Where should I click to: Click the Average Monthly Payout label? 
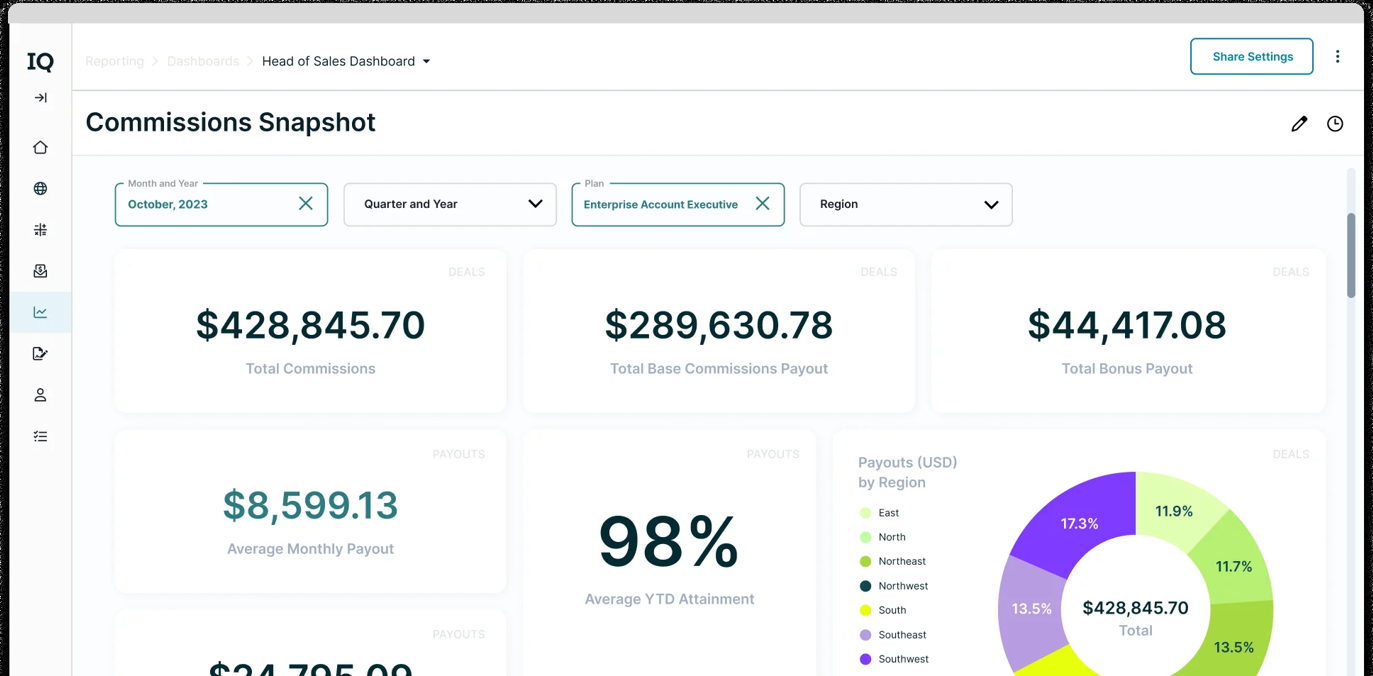tap(310, 549)
